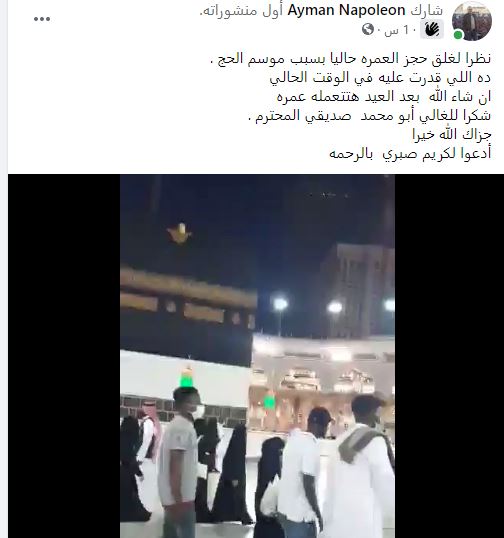Click the word شارك before the name

pos(426,11)
